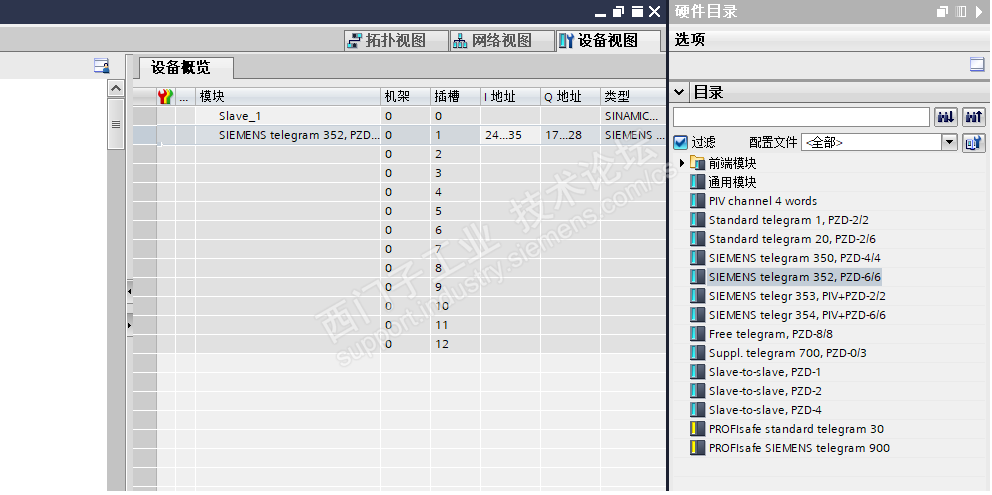Open the device overview tab (设备概览)
Screen dimensions: 992x495
click(186, 67)
